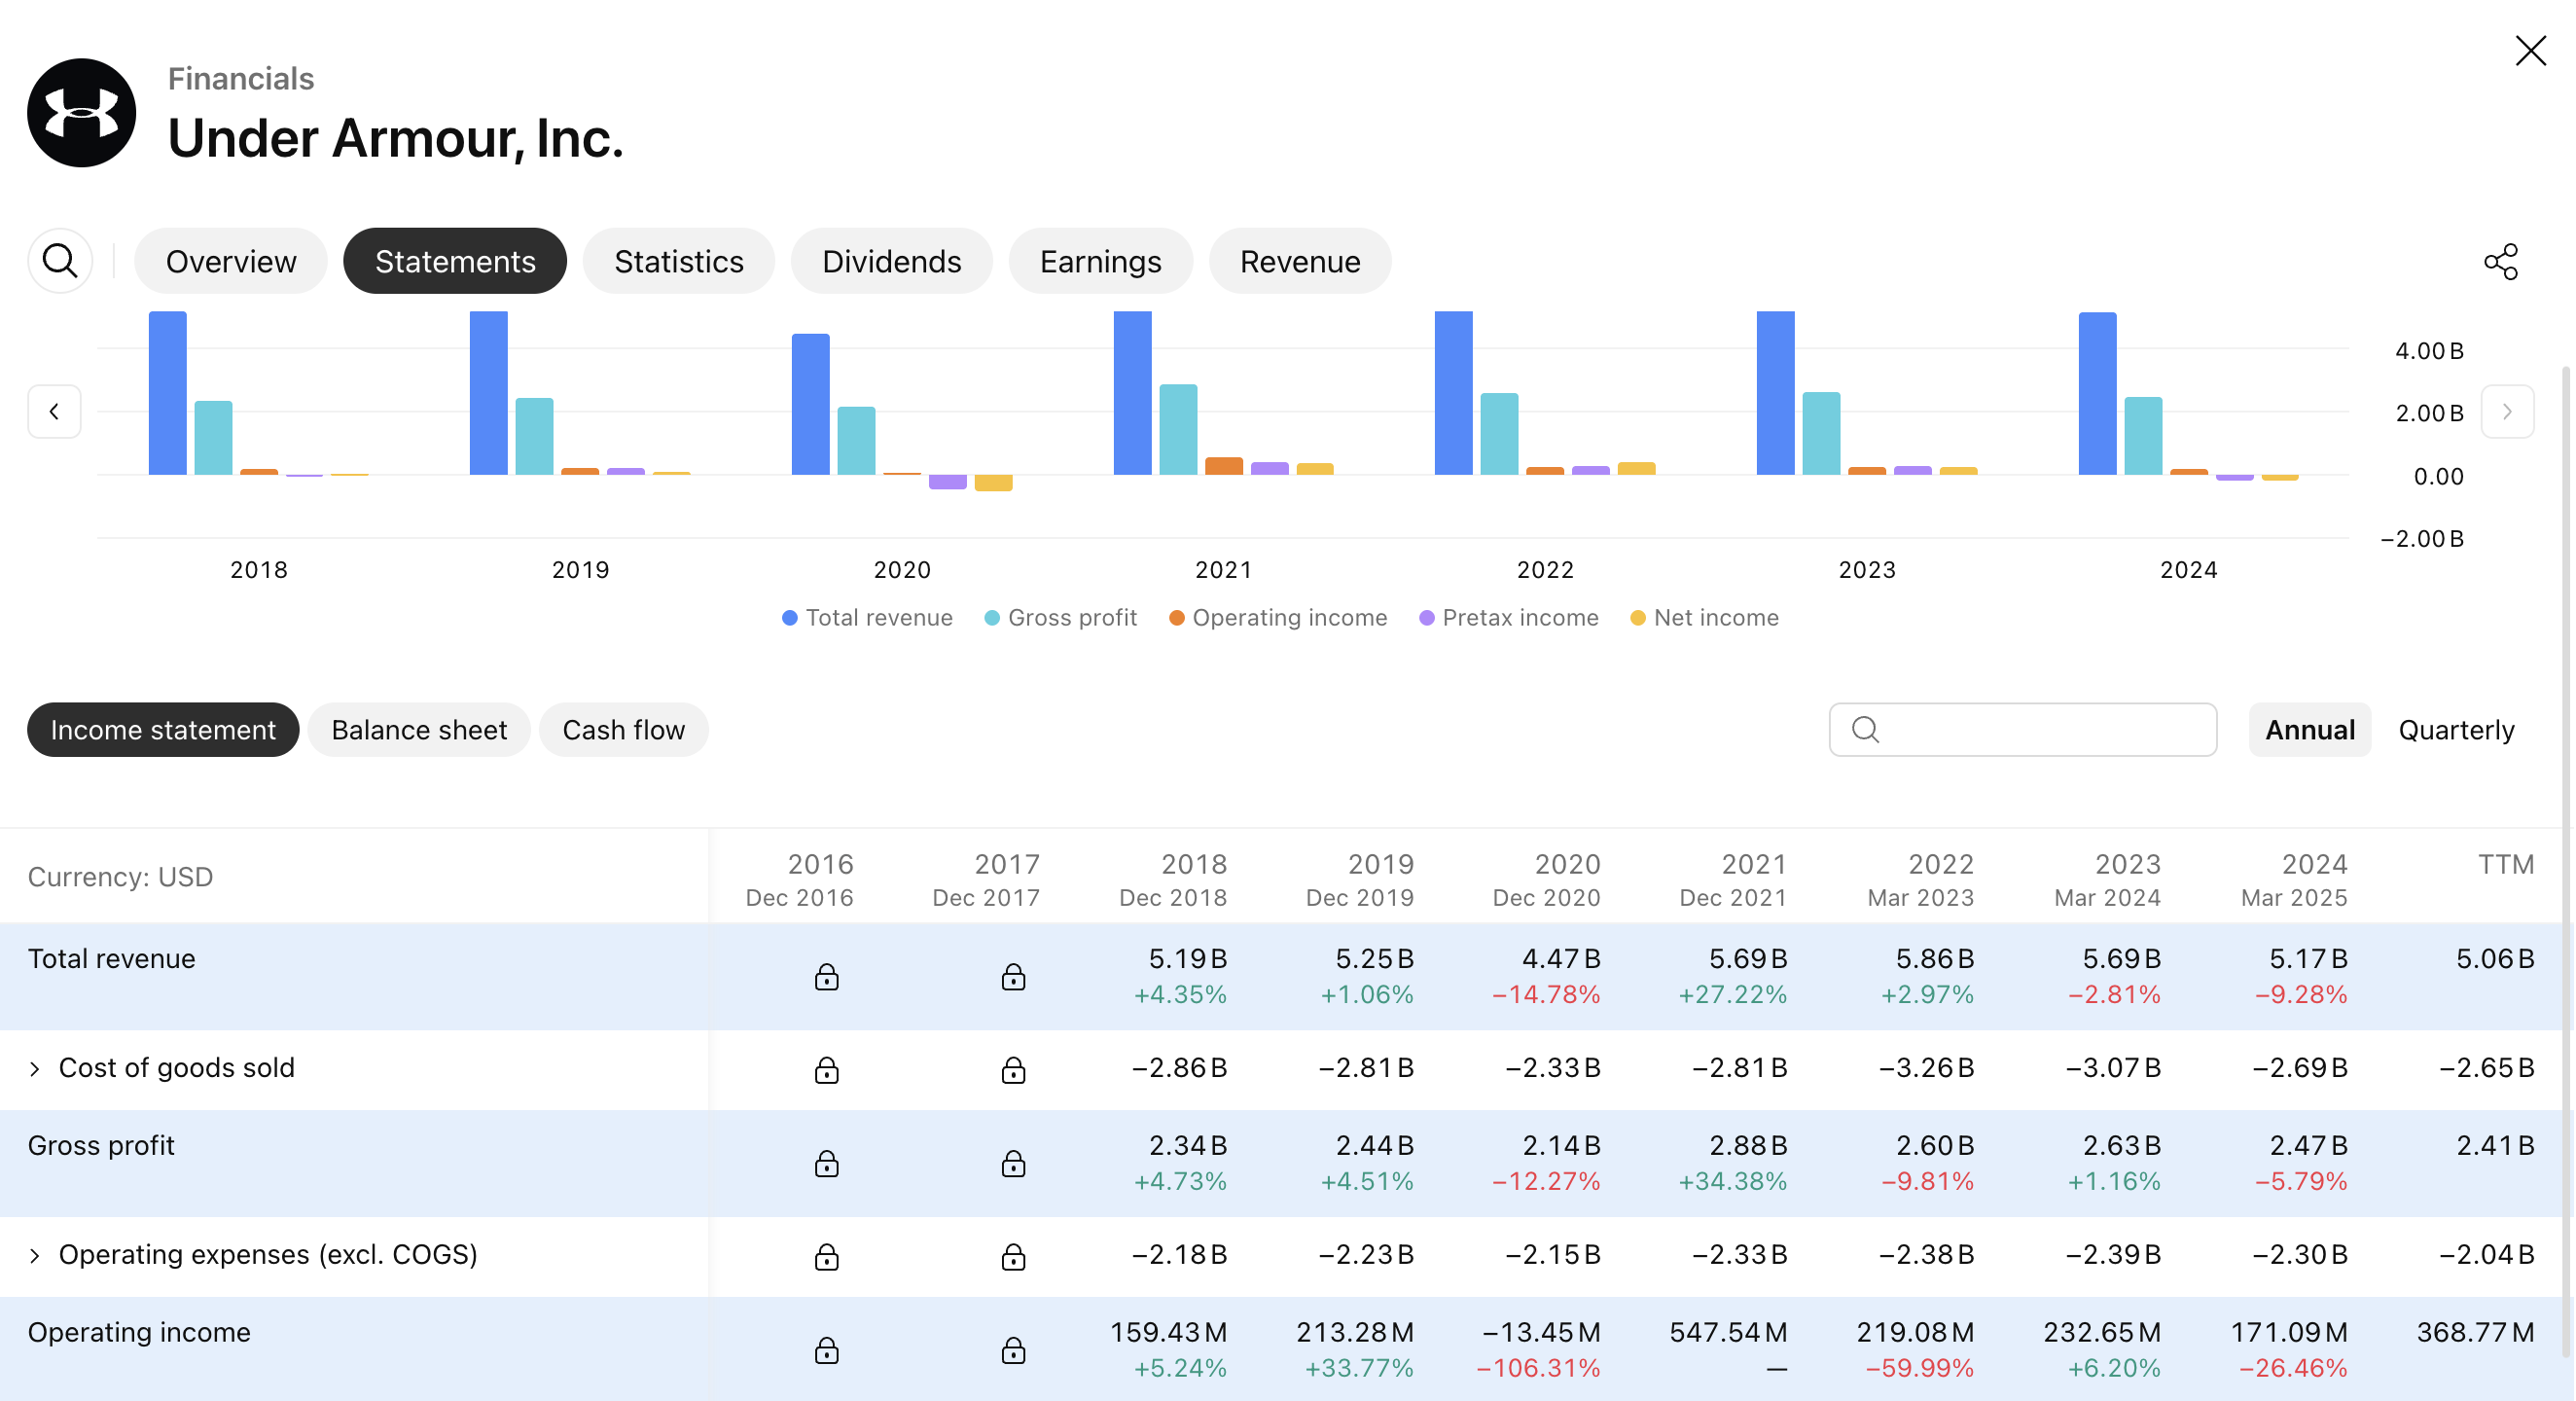Toggle Pretax income series in chart legend
The height and width of the screenshot is (1401, 2576).
click(x=1509, y=618)
